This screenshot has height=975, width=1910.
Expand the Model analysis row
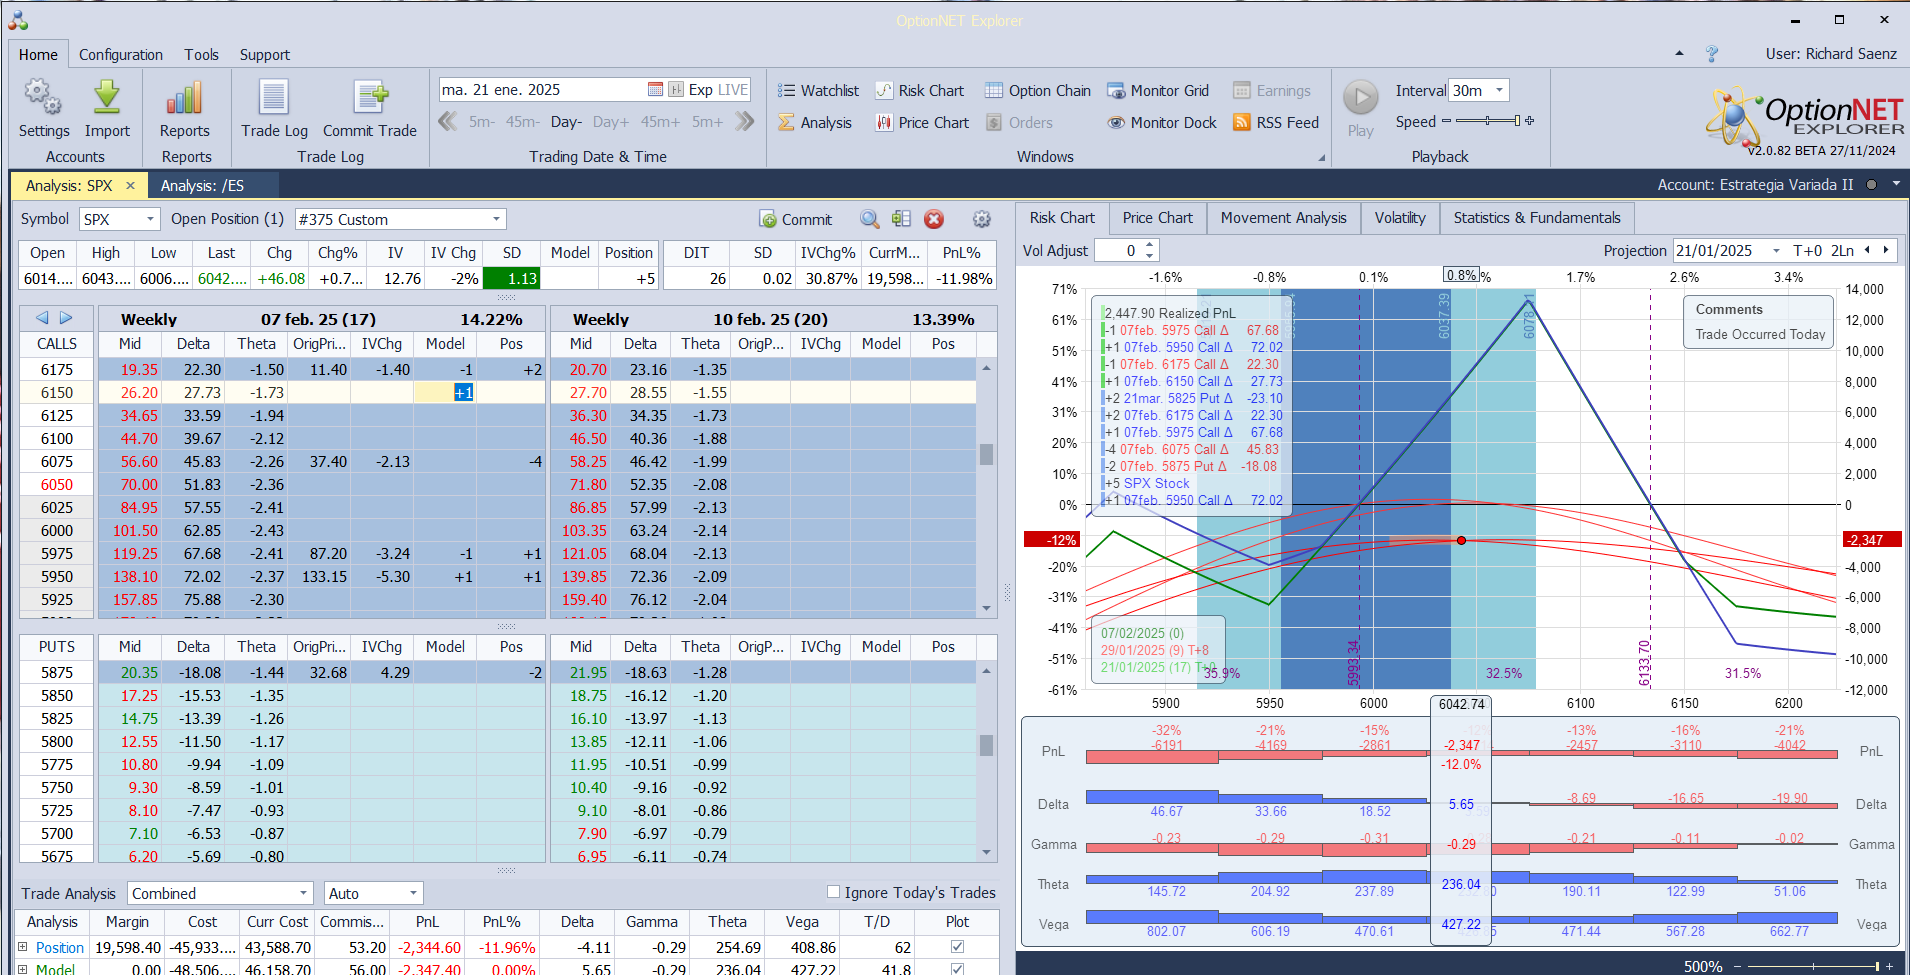tap(23, 969)
